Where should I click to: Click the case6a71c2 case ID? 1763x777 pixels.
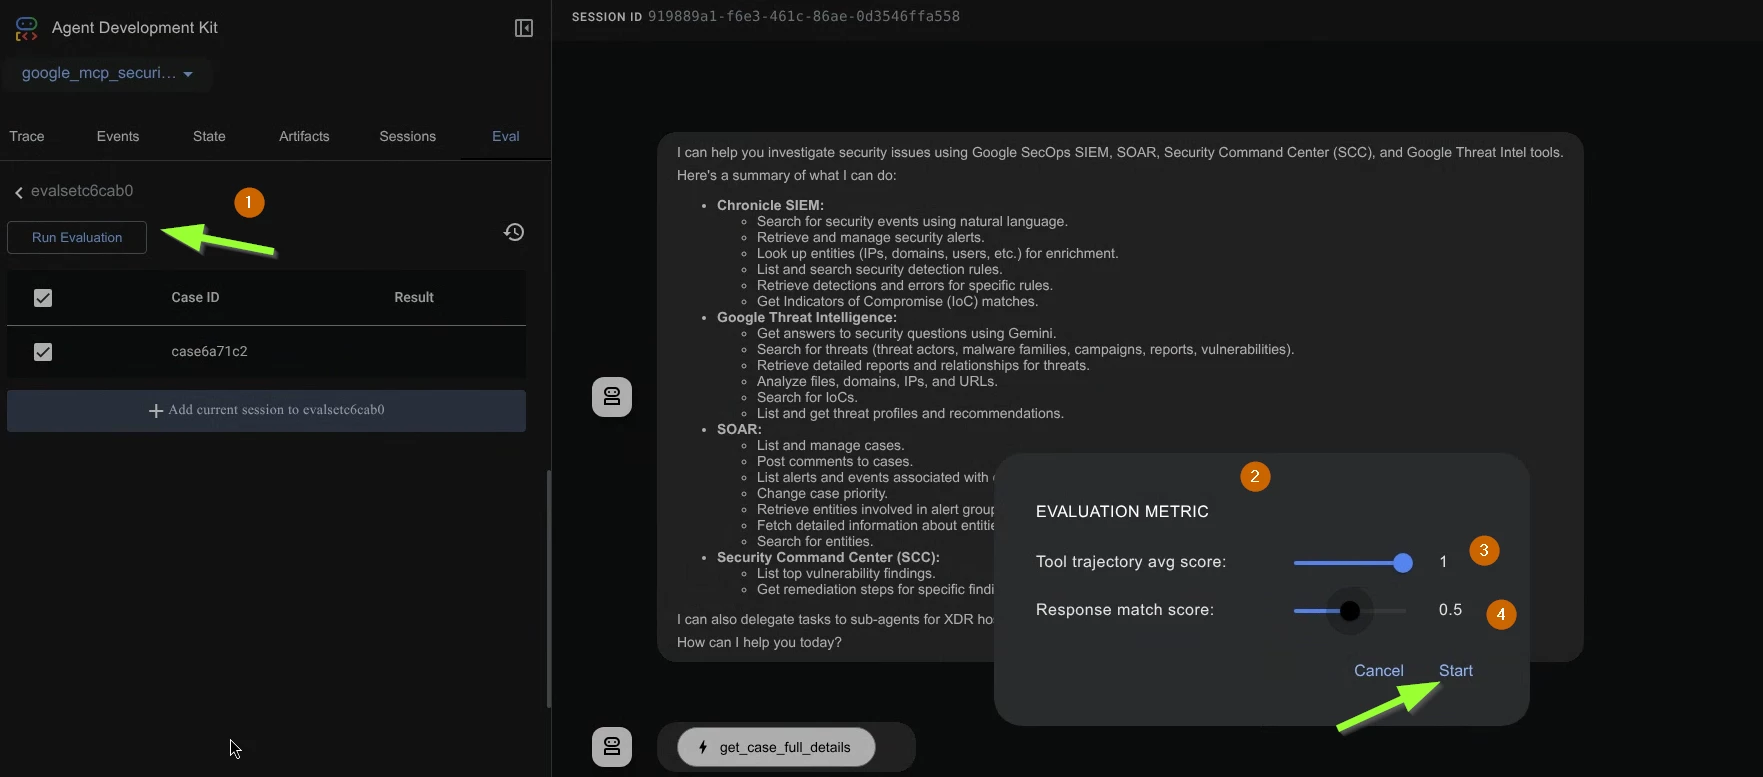coord(209,352)
